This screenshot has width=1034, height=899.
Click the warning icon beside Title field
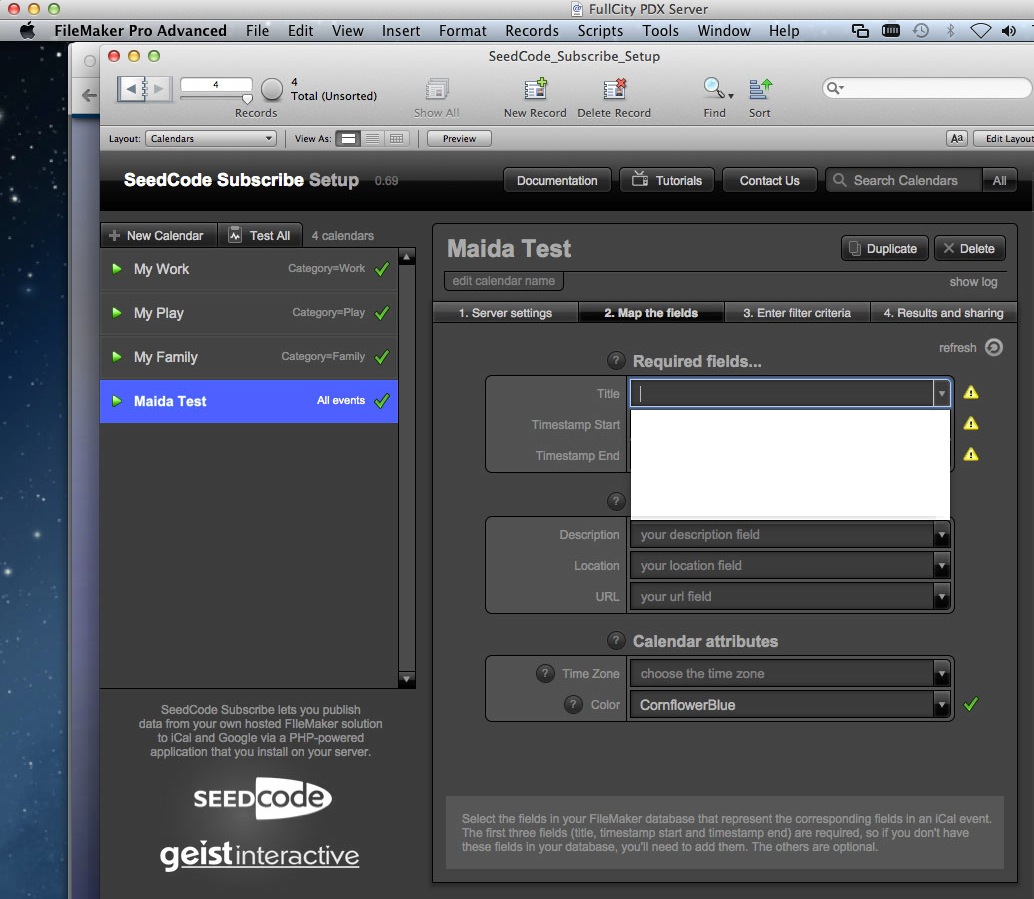click(971, 393)
